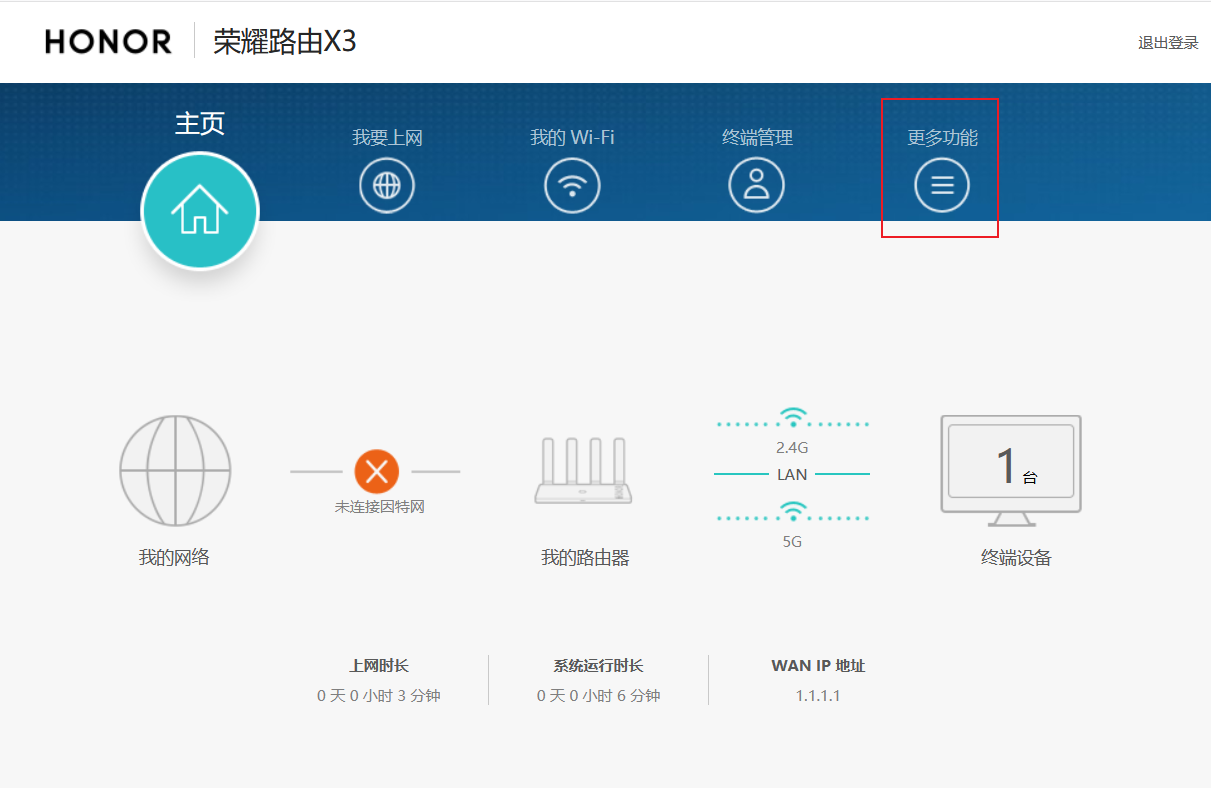Open the person icon under 终端管理

click(x=757, y=185)
